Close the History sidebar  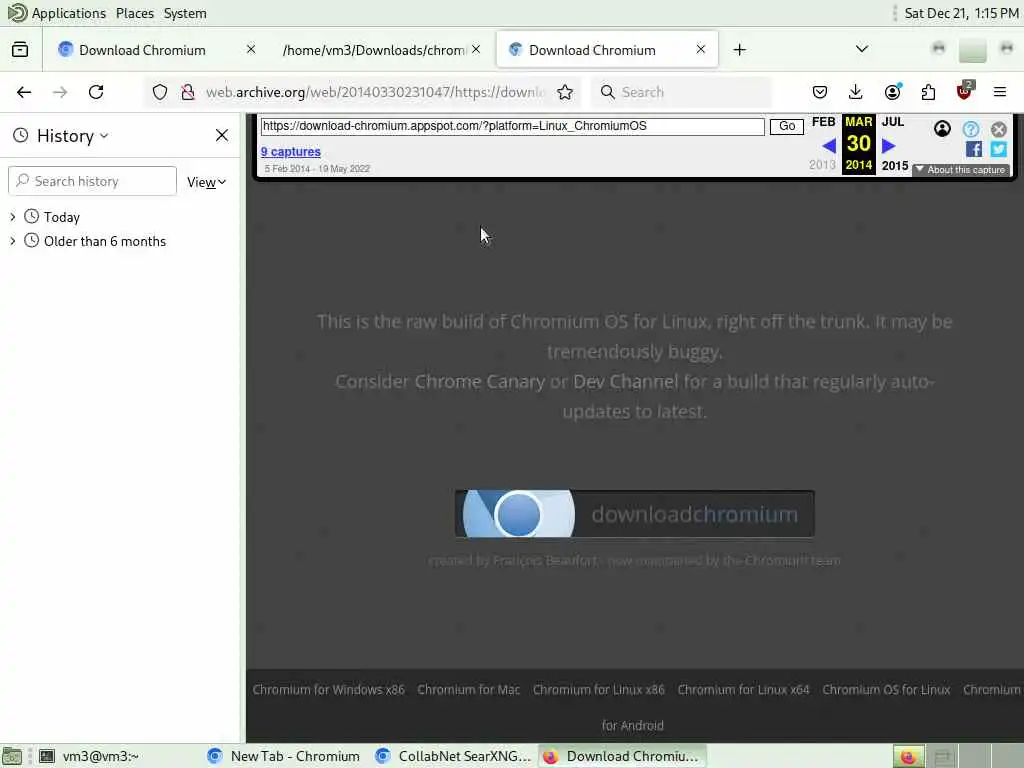pos(222,135)
